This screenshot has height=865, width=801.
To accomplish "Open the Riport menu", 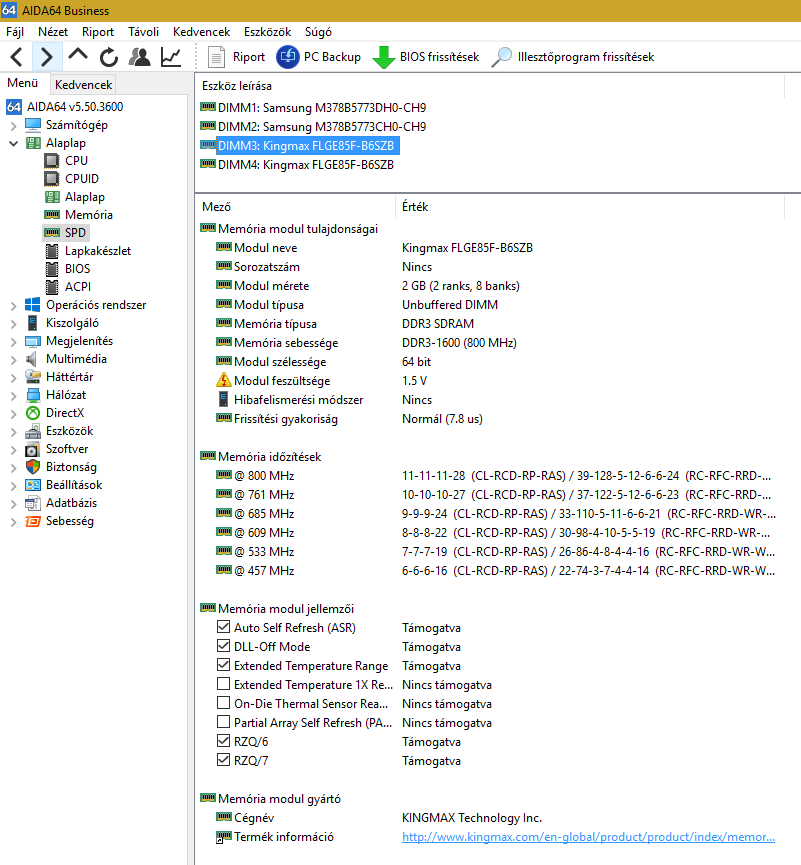I will pyautogui.click(x=98, y=32).
